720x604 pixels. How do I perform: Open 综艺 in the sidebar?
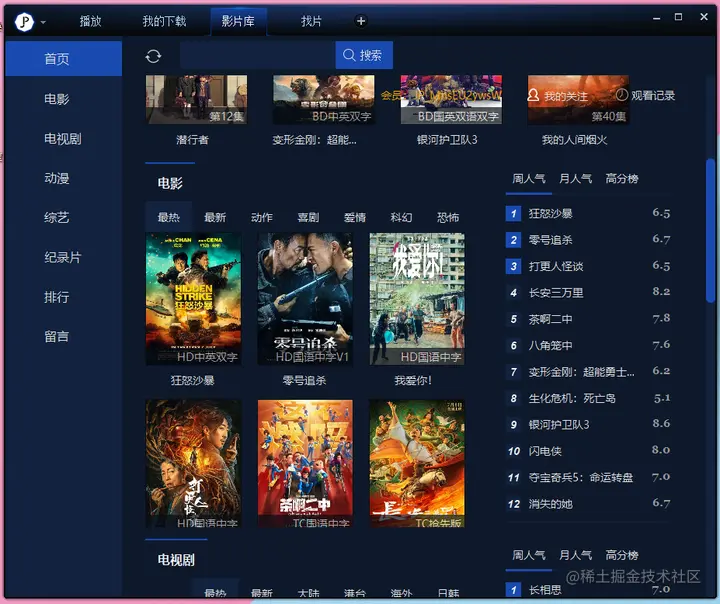click(56, 218)
